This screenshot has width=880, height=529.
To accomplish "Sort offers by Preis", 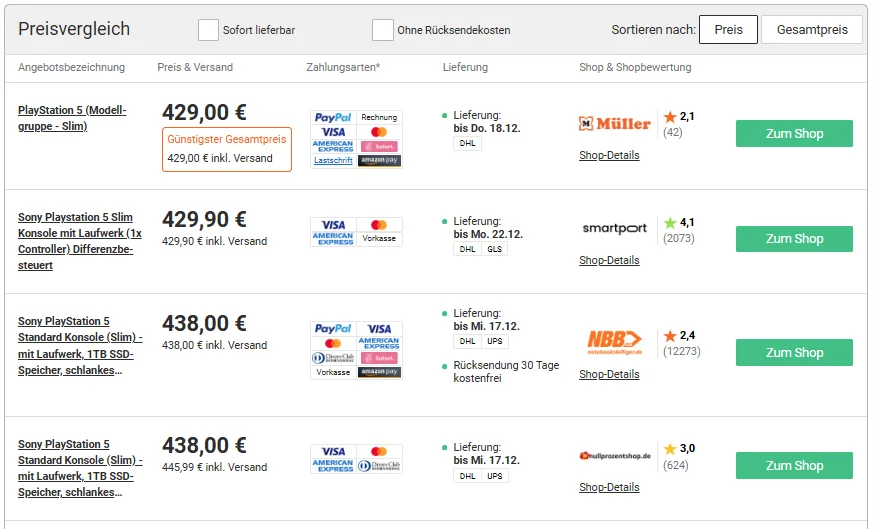I will pyautogui.click(x=728, y=30).
